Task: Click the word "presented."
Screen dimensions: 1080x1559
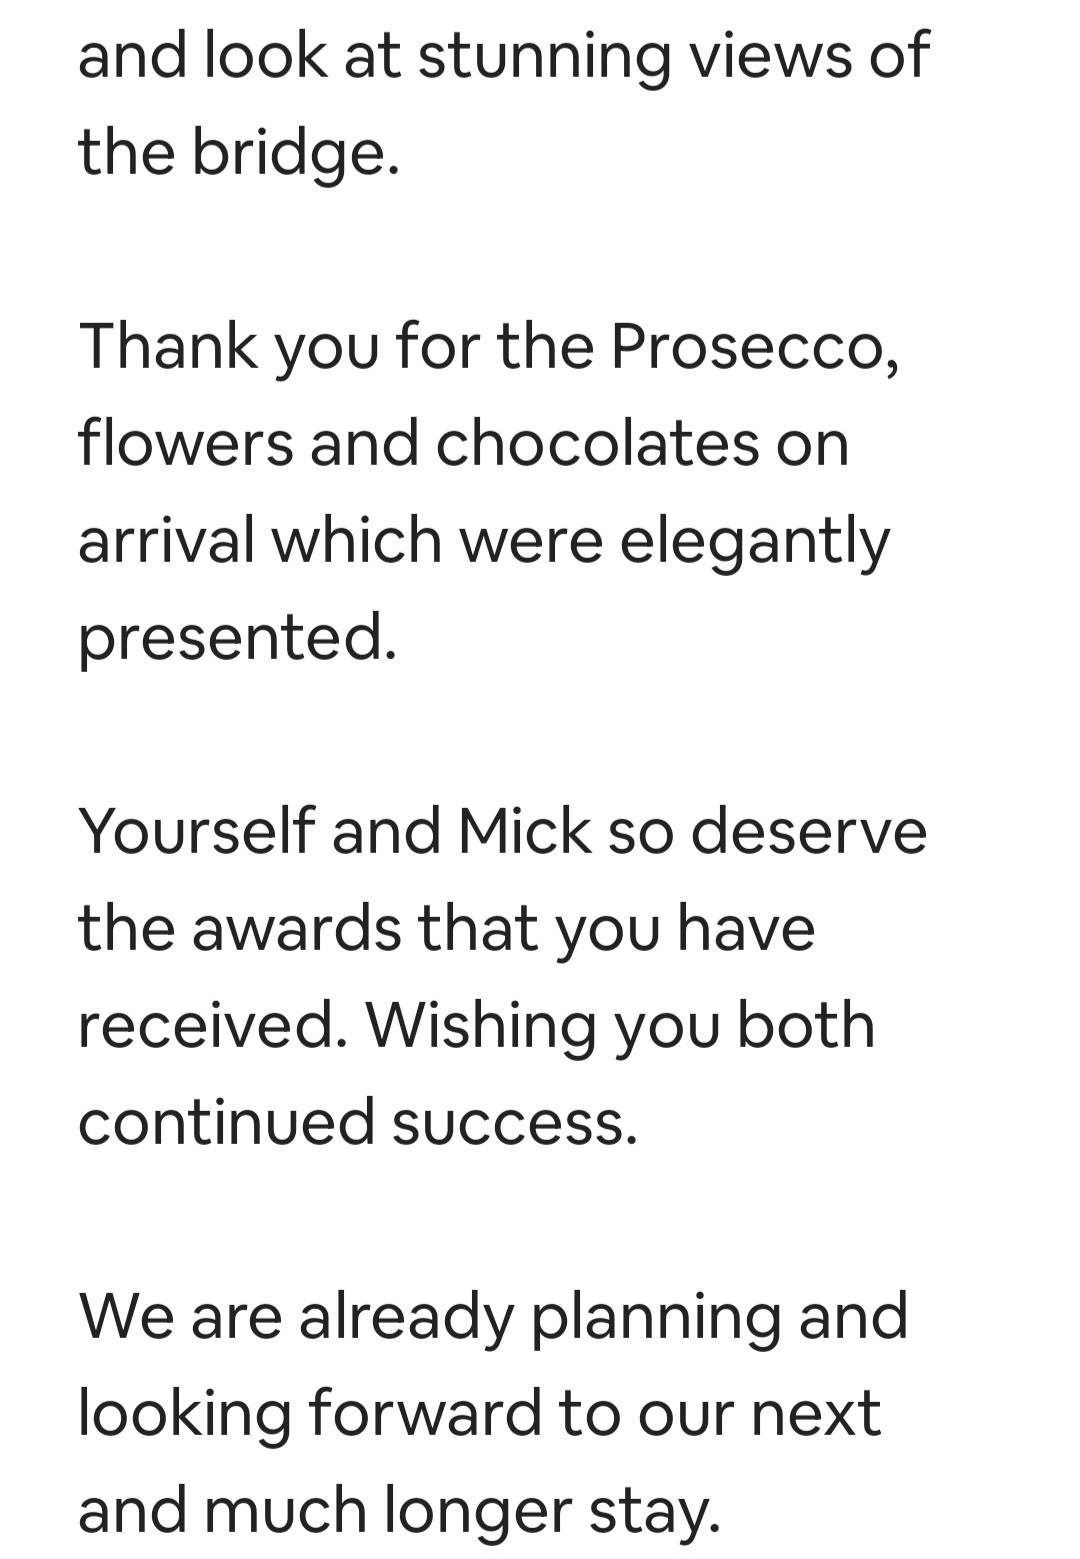Action: (x=238, y=639)
